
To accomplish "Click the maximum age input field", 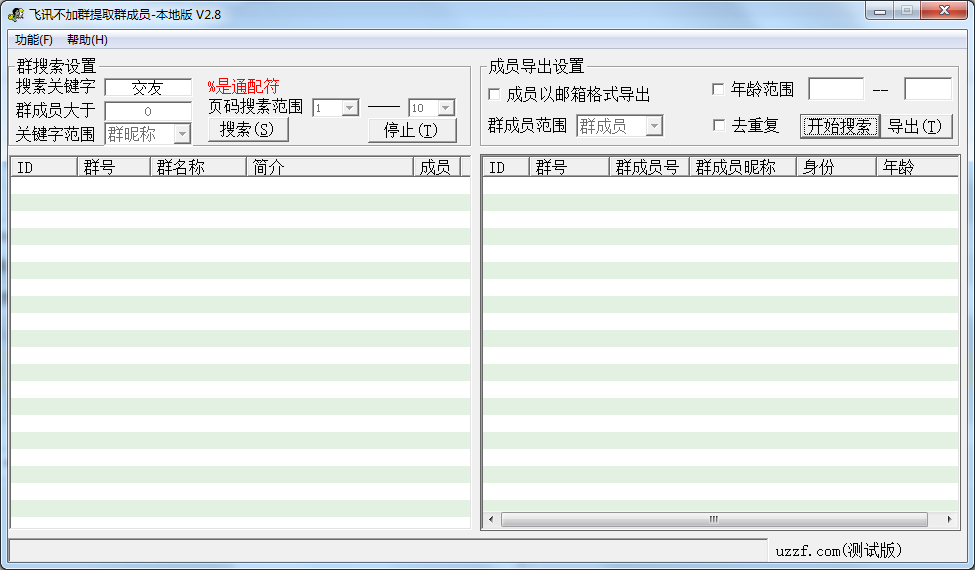I will coord(928,89).
